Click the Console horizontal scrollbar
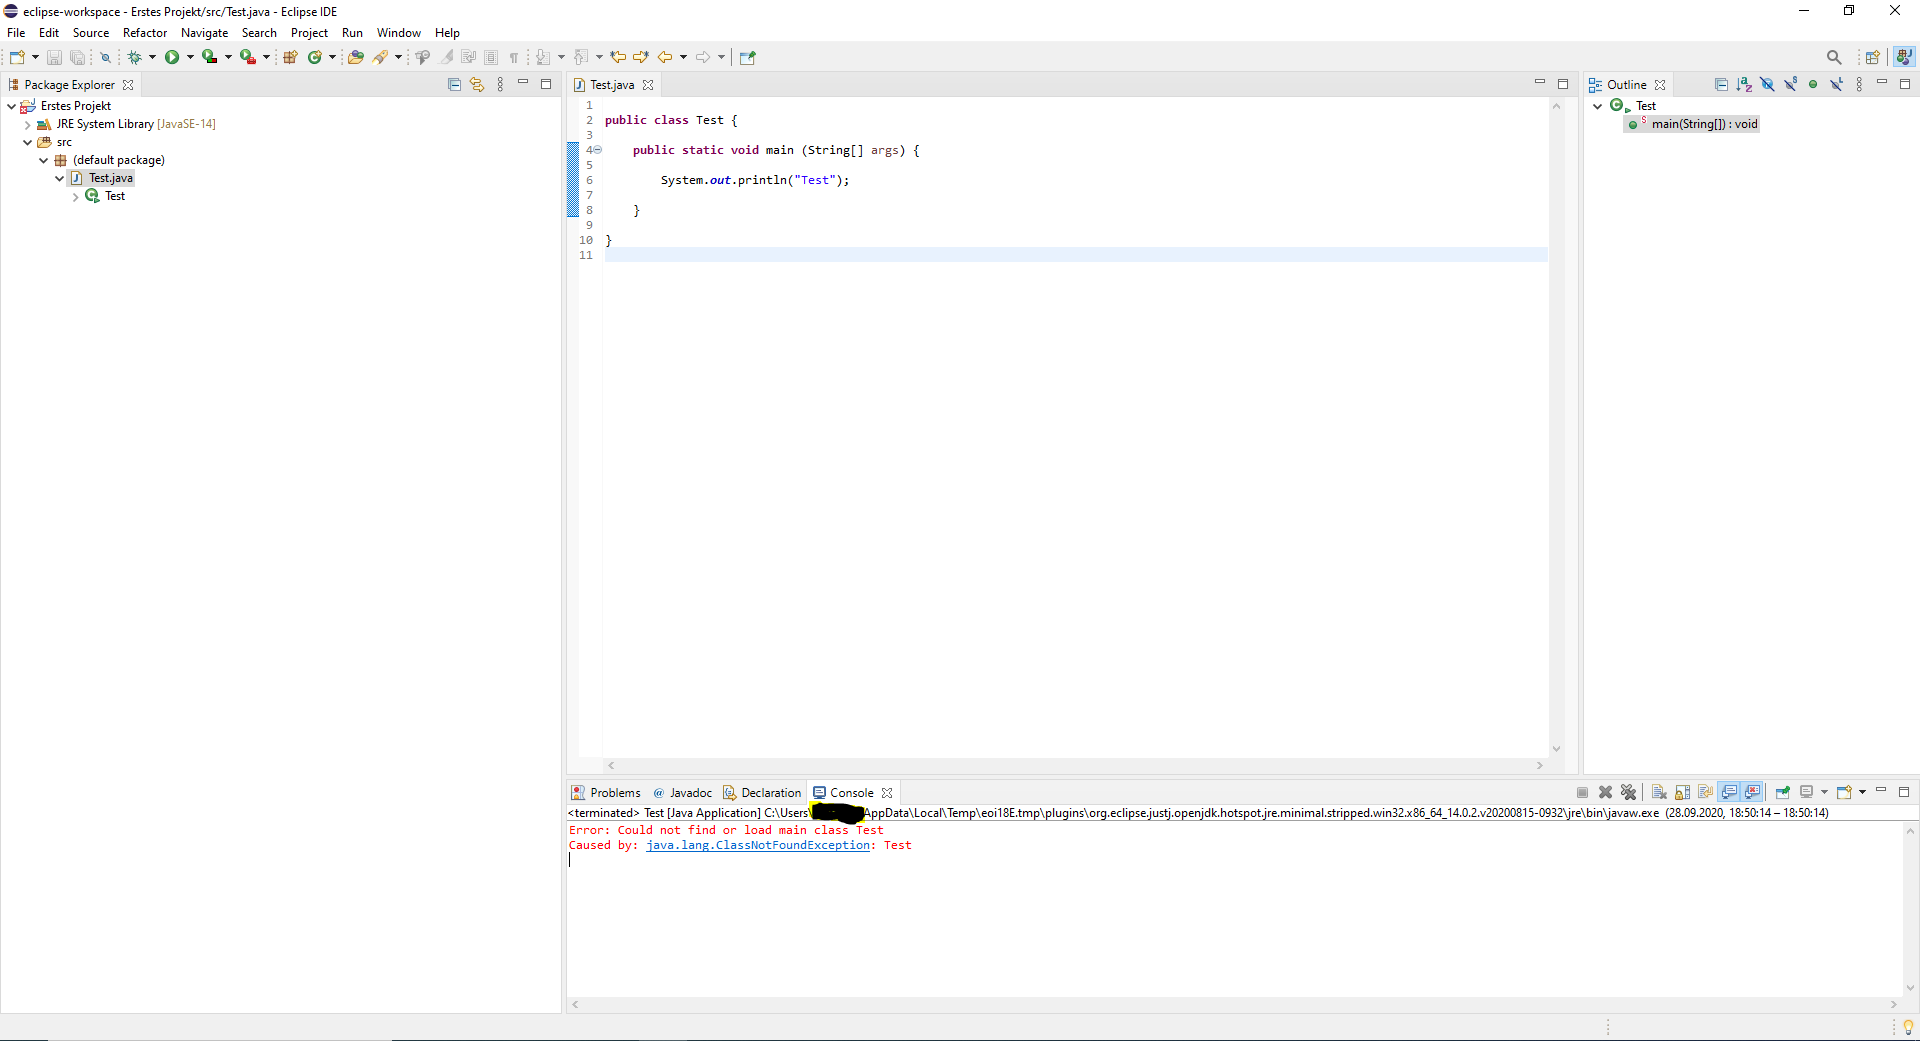The width and height of the screenshot is (1920, 1041). point(1233,1004)
